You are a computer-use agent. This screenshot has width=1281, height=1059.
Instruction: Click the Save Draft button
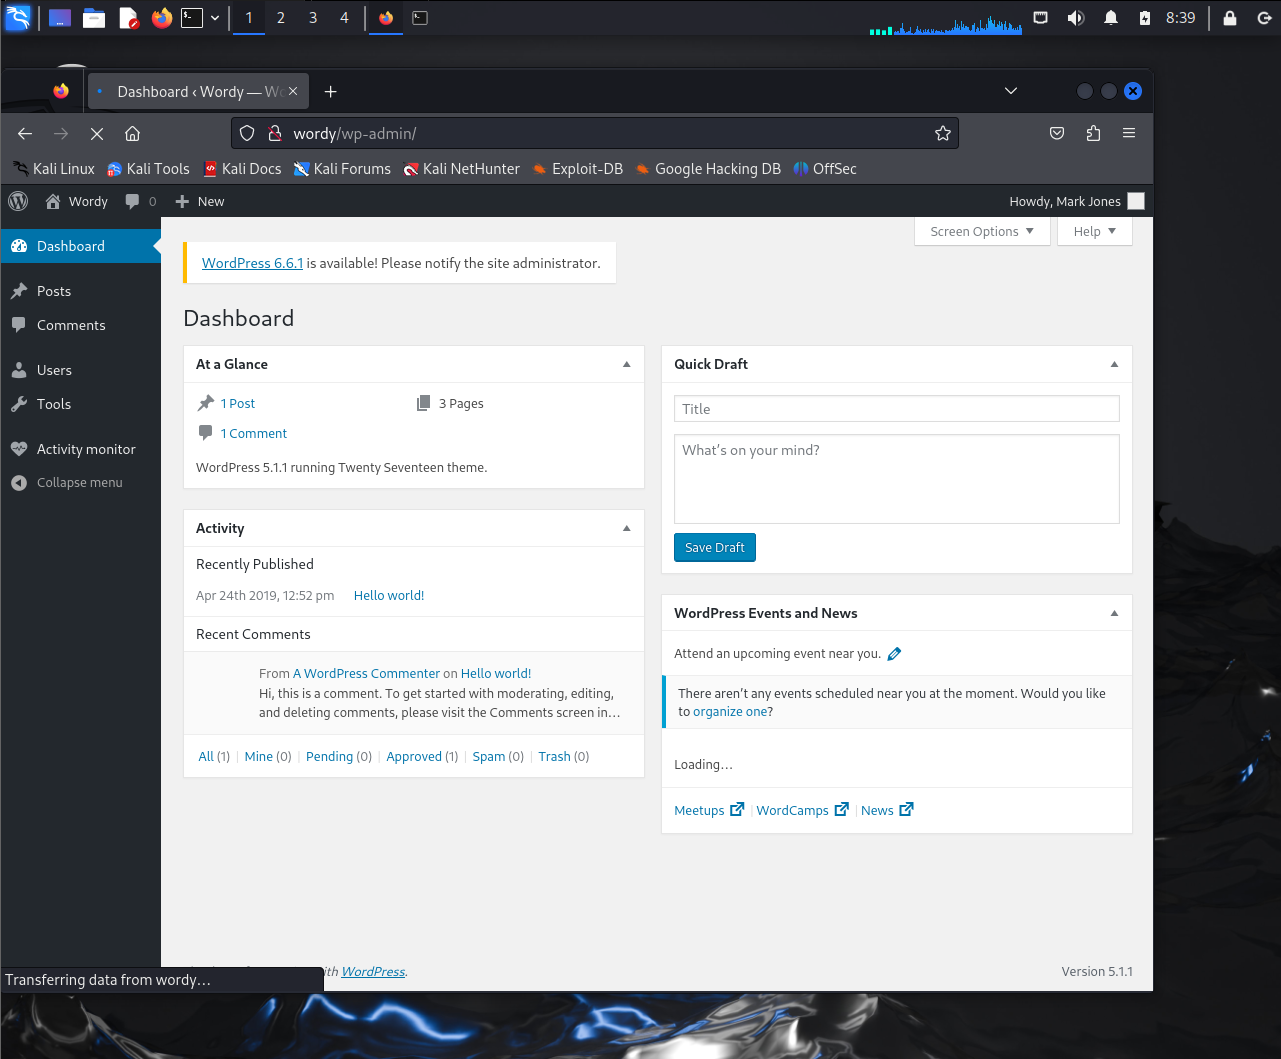(715, 547)
